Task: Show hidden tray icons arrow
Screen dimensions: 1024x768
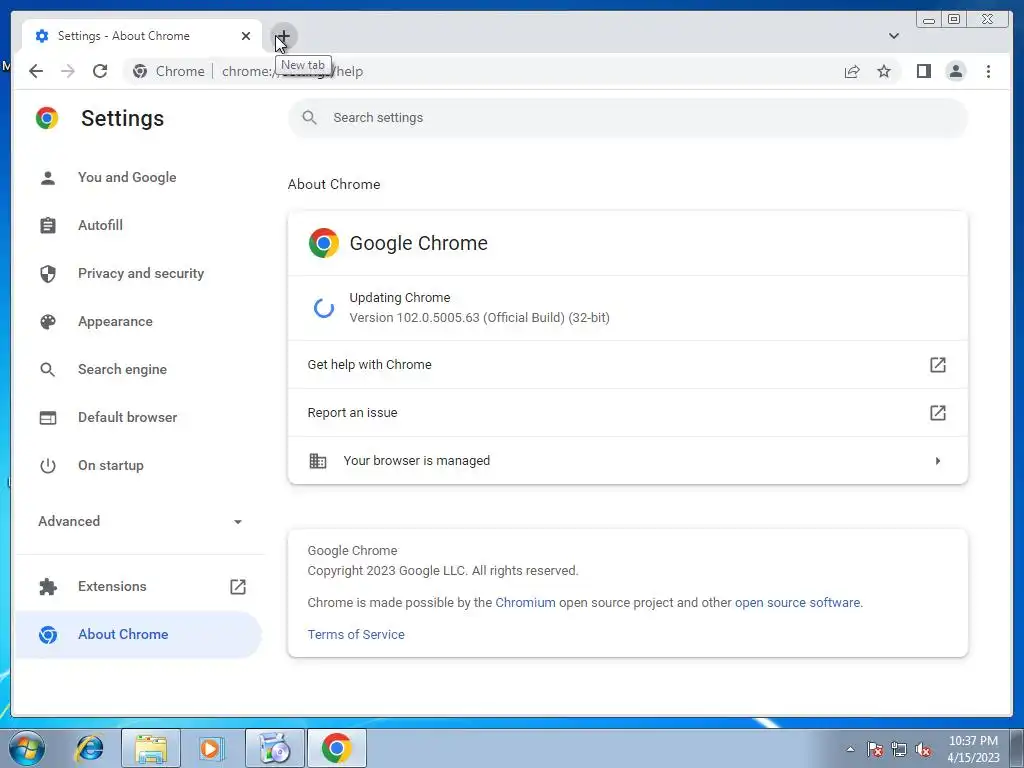Action: (x=850, y=749)
